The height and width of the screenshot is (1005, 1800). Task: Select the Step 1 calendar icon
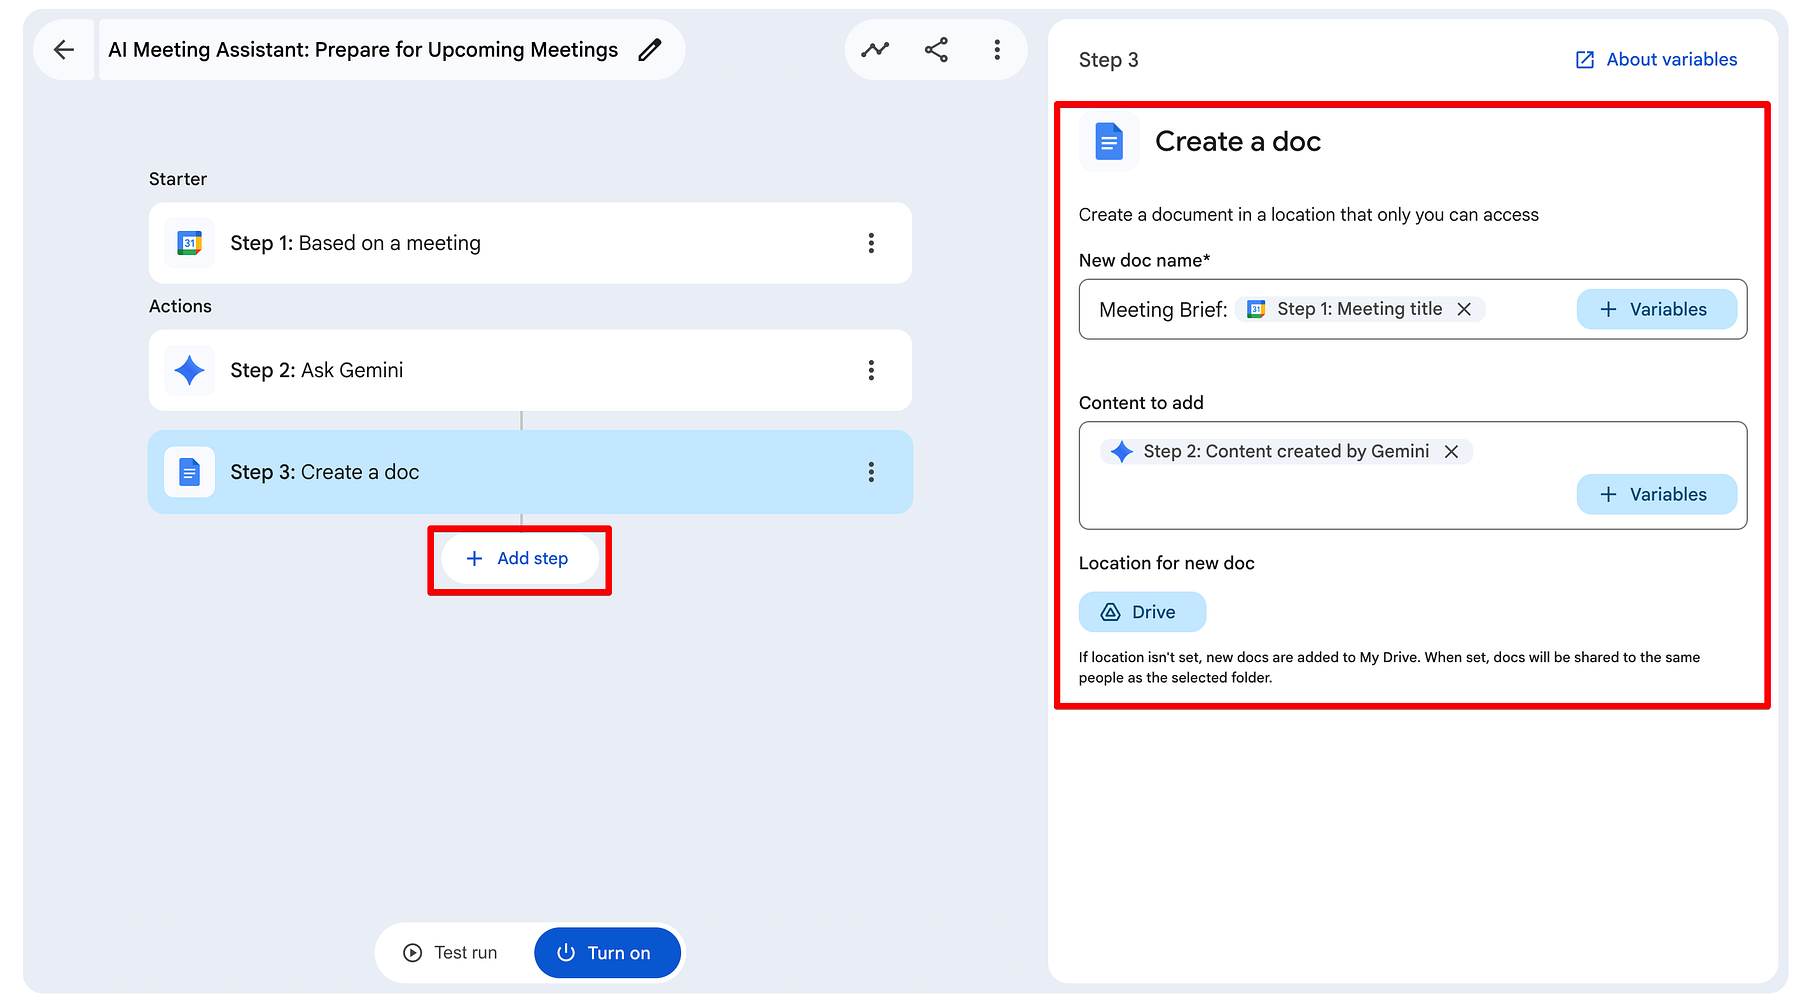(189, 243)
